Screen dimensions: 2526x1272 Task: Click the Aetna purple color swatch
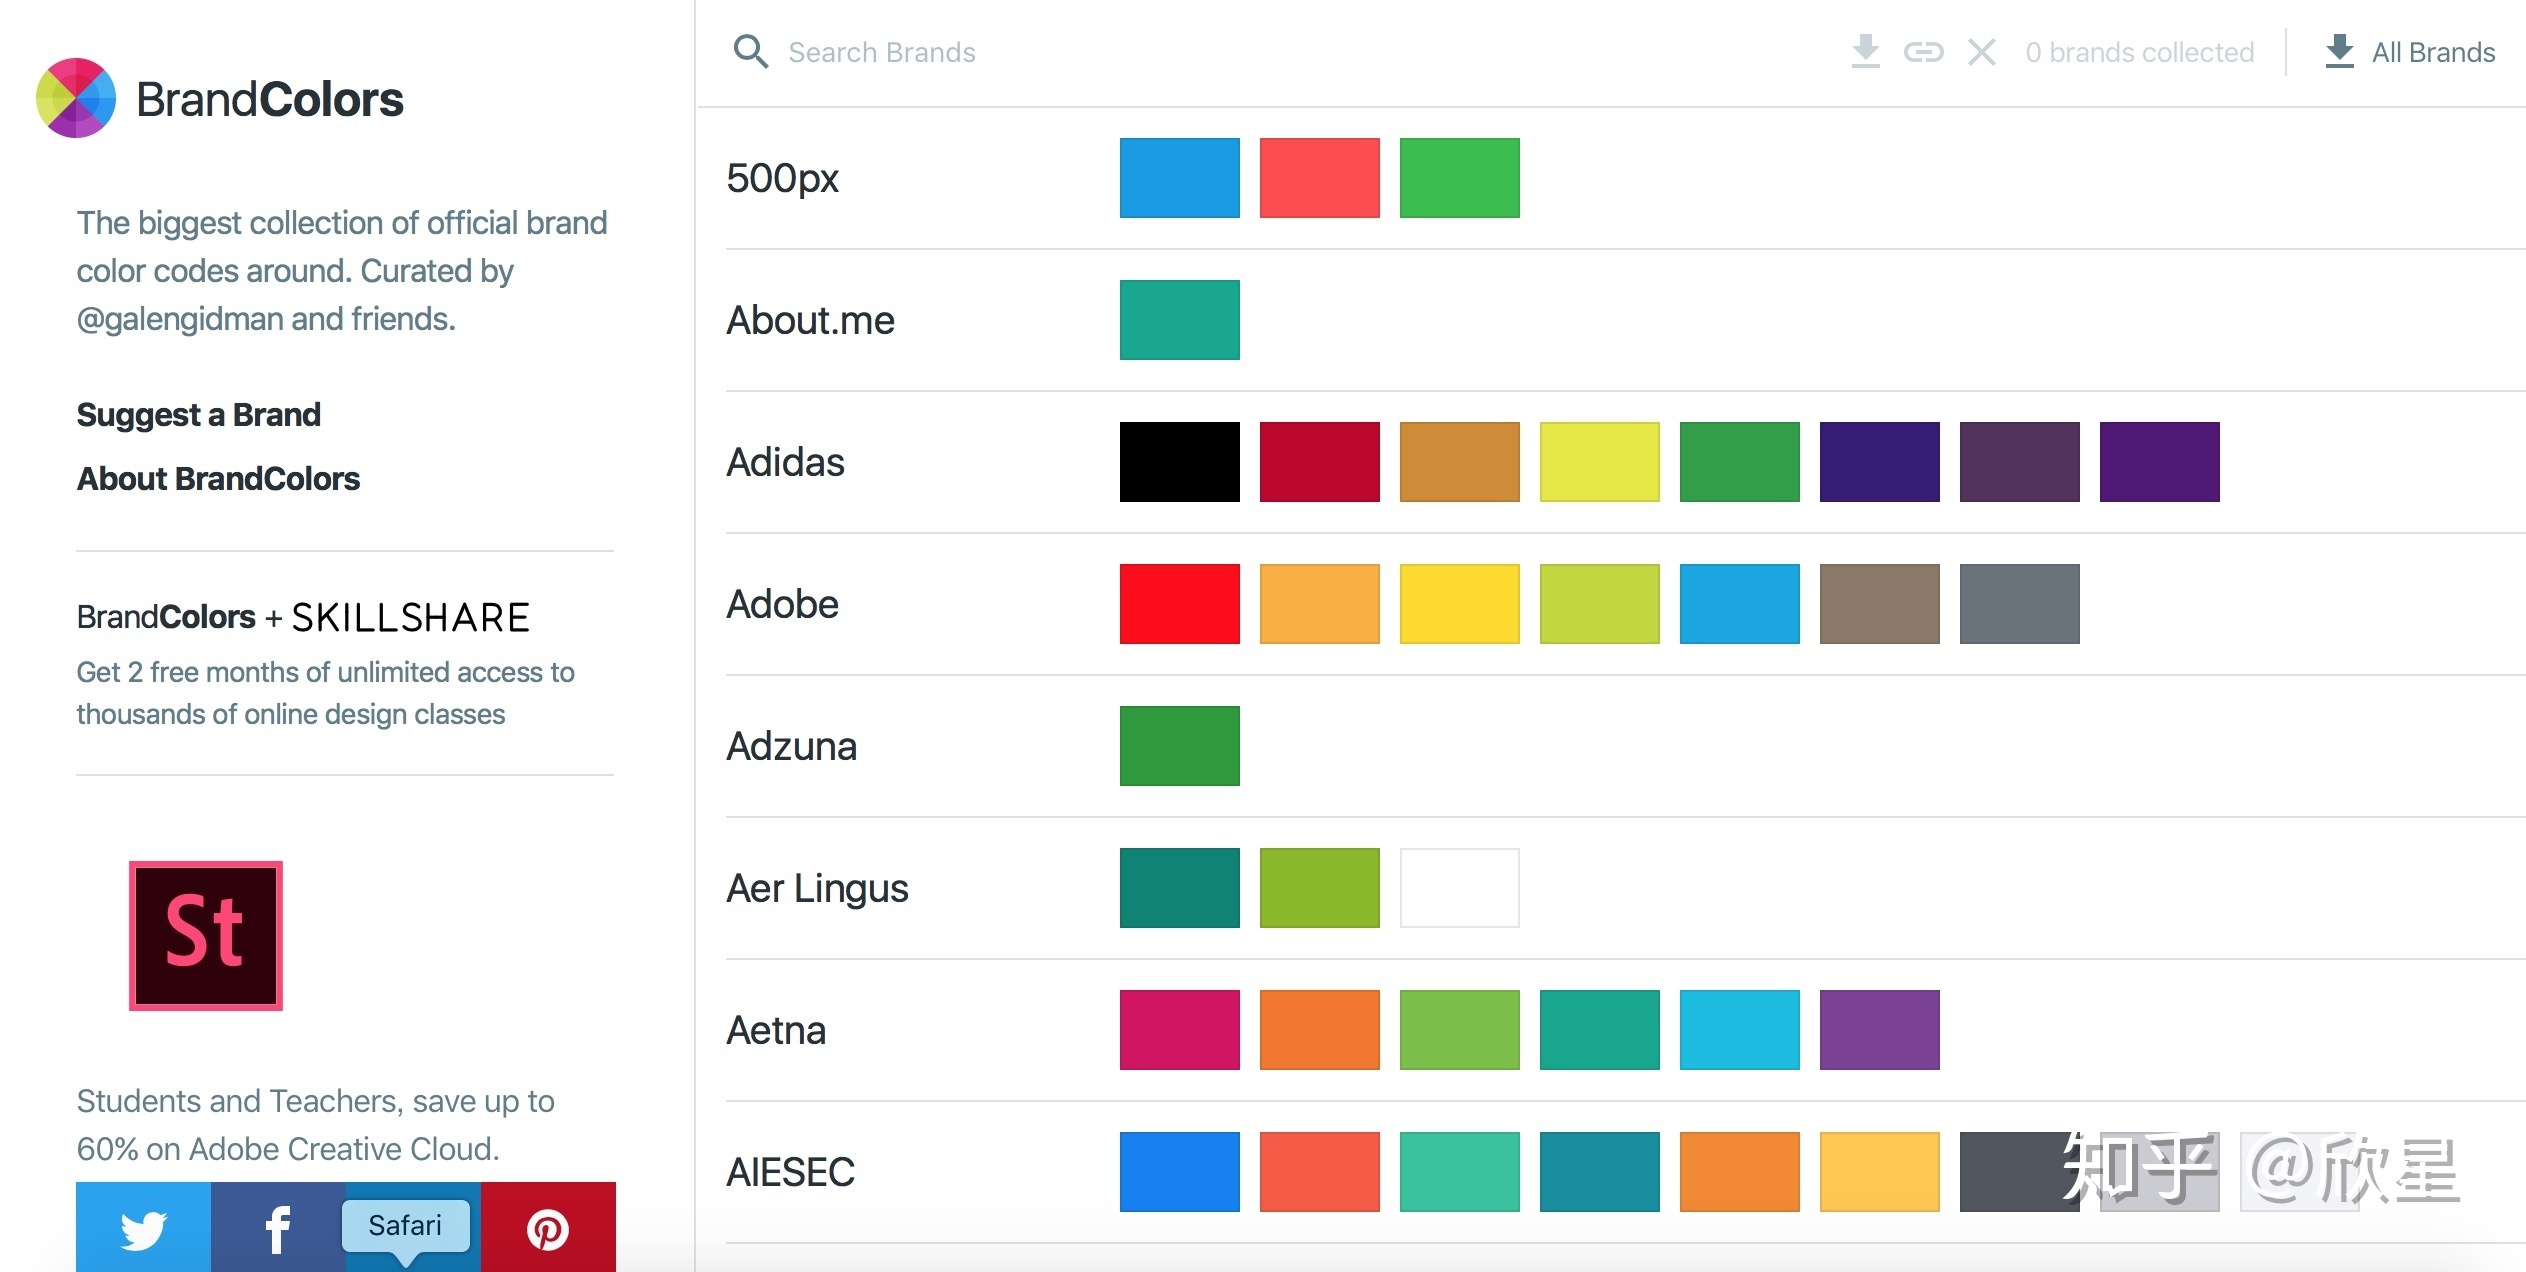[1879, 1030]
